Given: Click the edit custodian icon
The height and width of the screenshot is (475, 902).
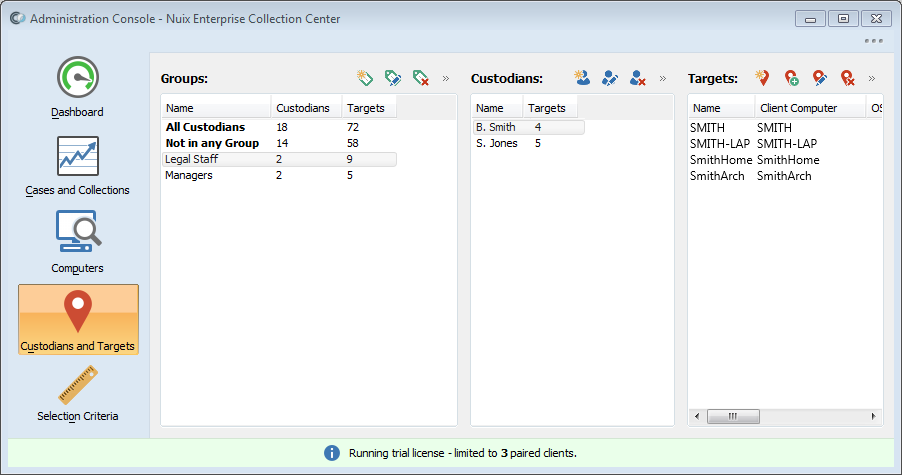Looking at the screenshot, I should point(610,78).
